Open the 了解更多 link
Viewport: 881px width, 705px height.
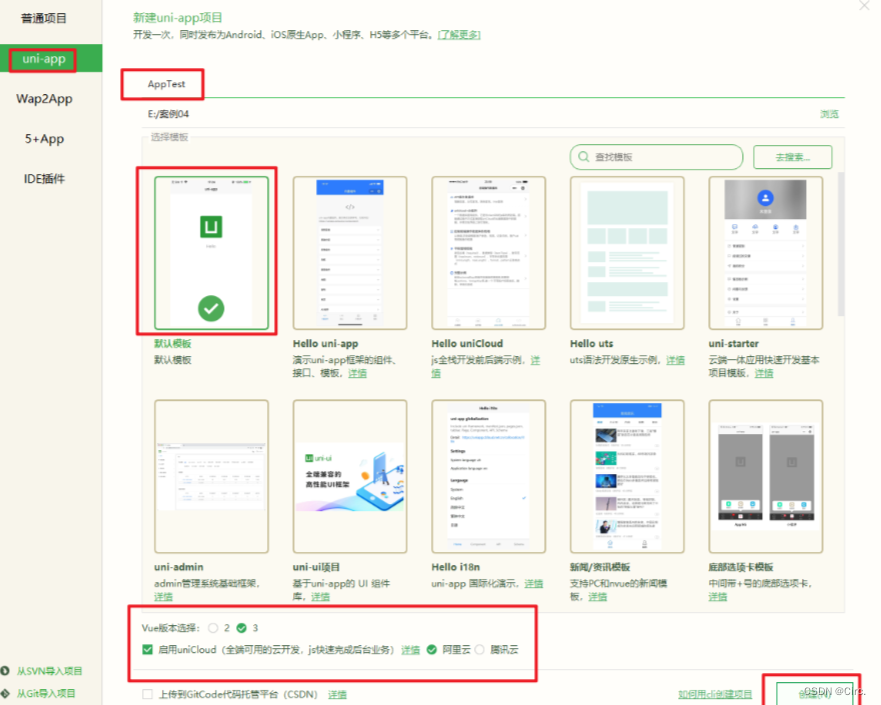pos(459,35)
